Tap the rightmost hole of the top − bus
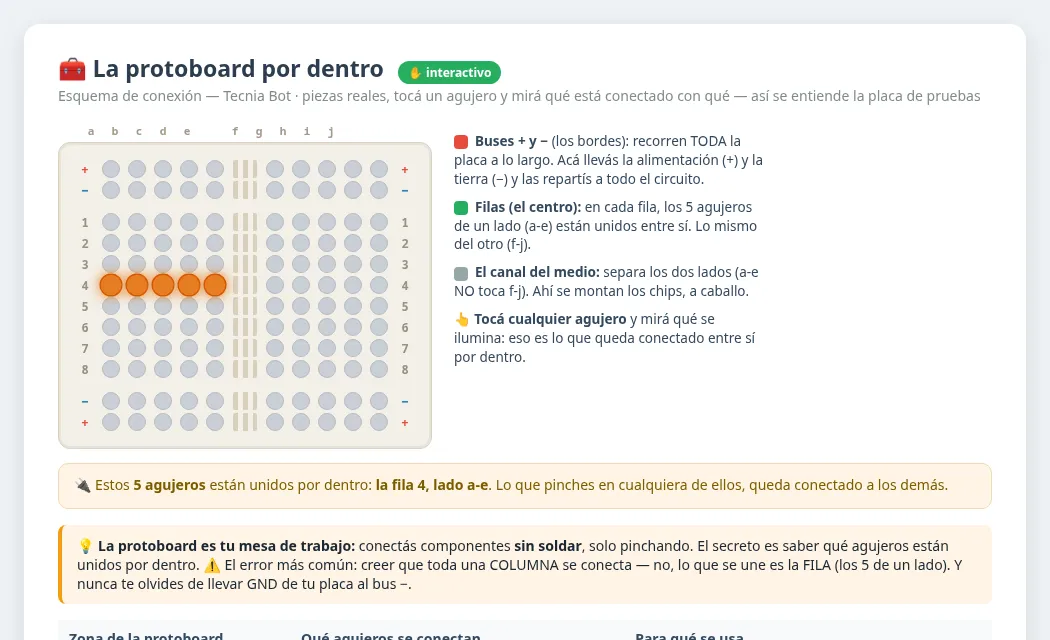This screenshot has height=640, width=1050. click(x=379, y=190)
